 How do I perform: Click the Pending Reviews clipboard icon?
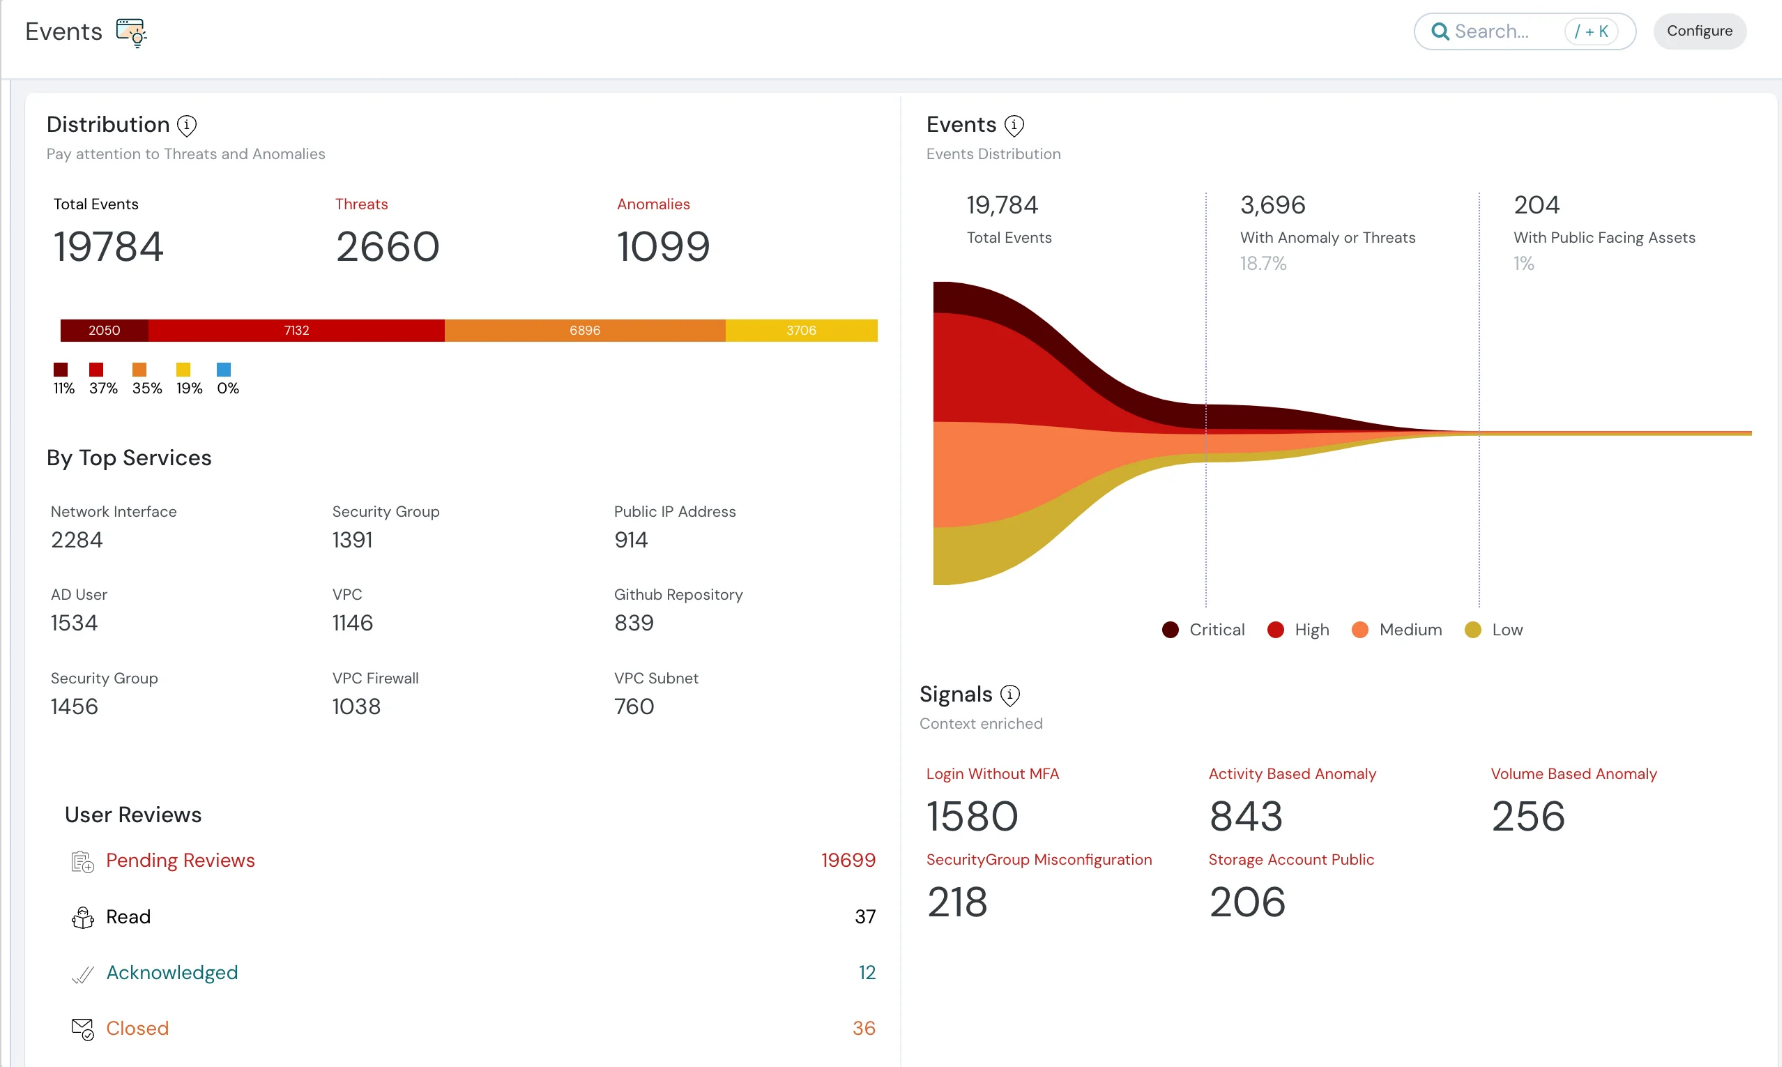point(82,861)
